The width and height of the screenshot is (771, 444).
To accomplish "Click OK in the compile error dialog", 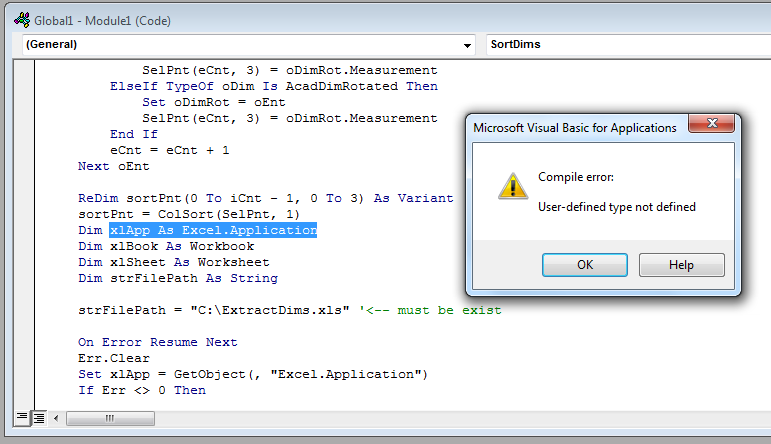I will point(585,265).
